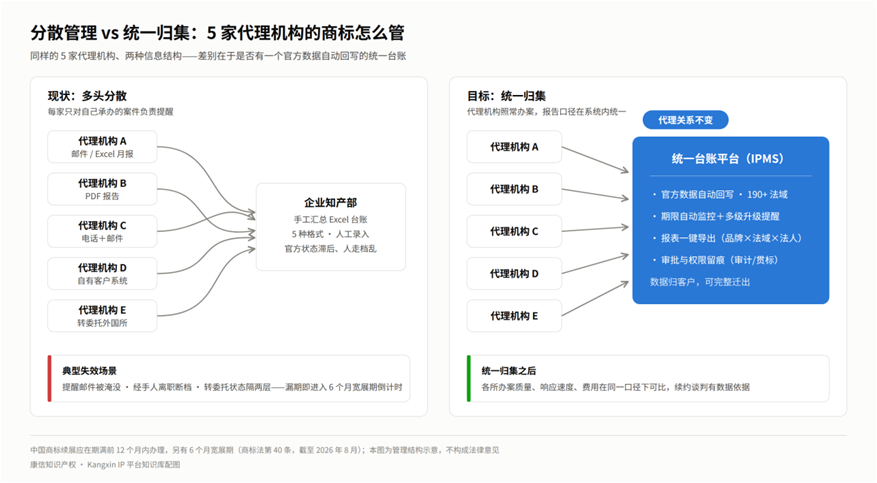Click the title 分散管理 vs 统一归集
Screen dimensions: 877x483
pos(217,33)
